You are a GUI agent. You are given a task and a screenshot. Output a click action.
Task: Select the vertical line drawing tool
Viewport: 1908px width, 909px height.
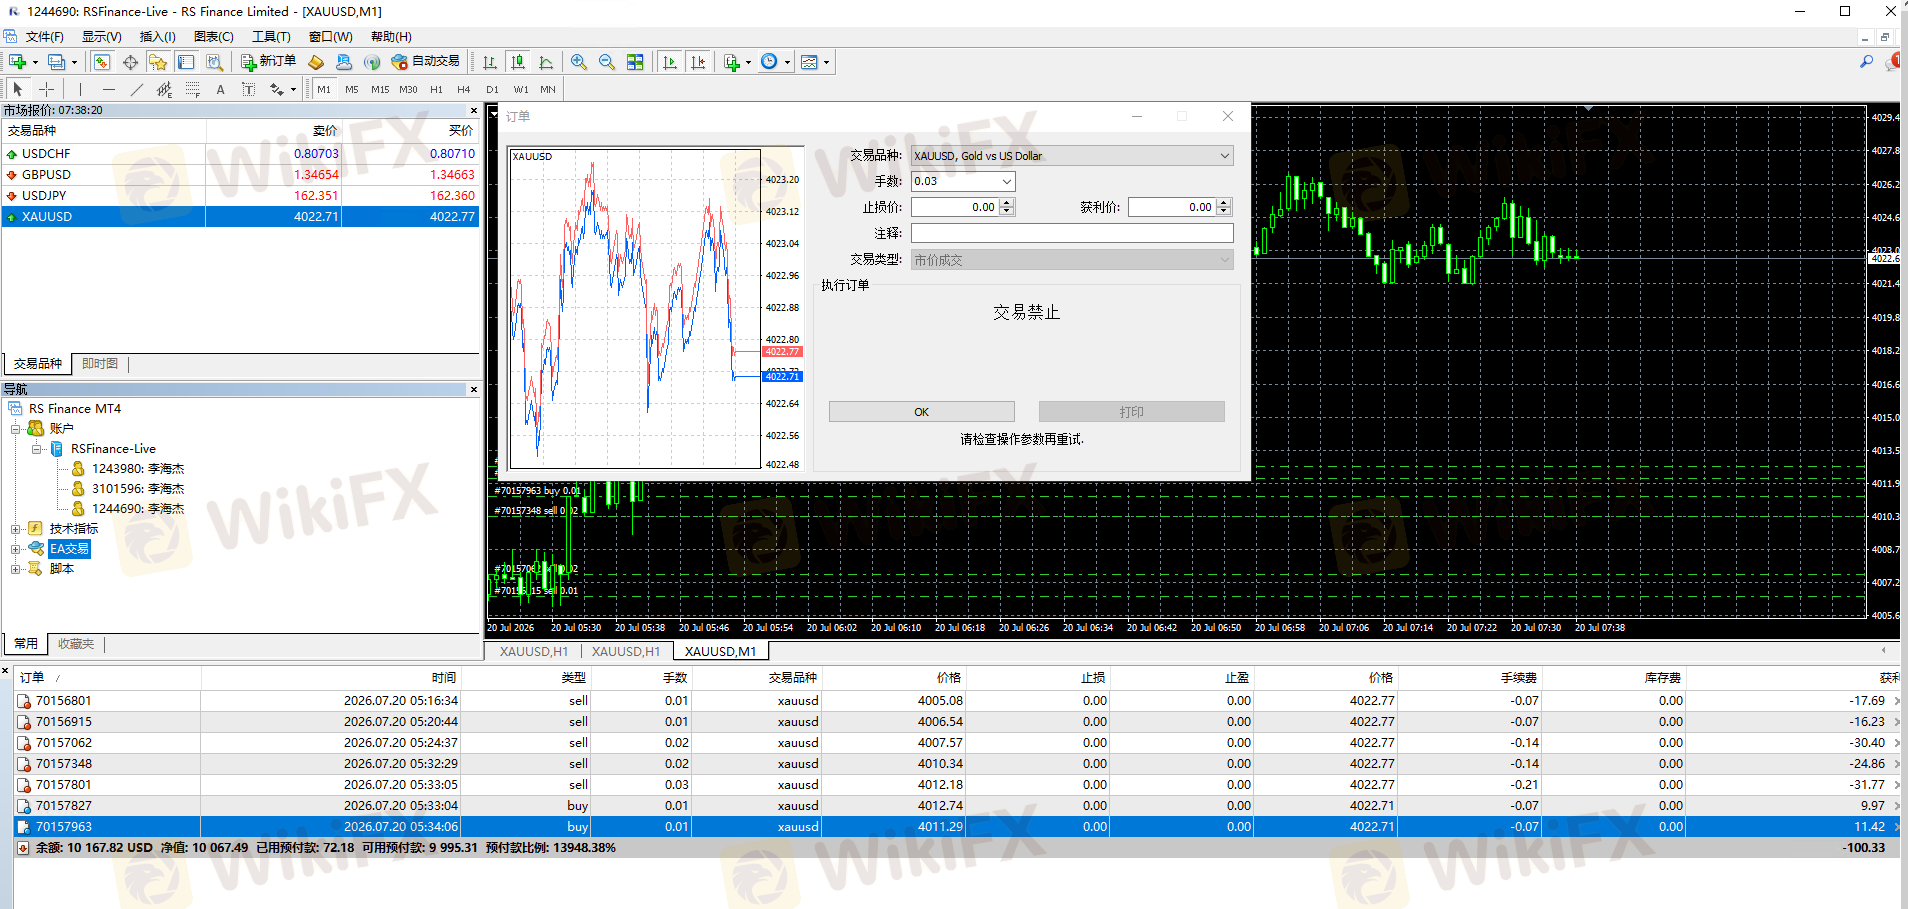pos(81,89)
